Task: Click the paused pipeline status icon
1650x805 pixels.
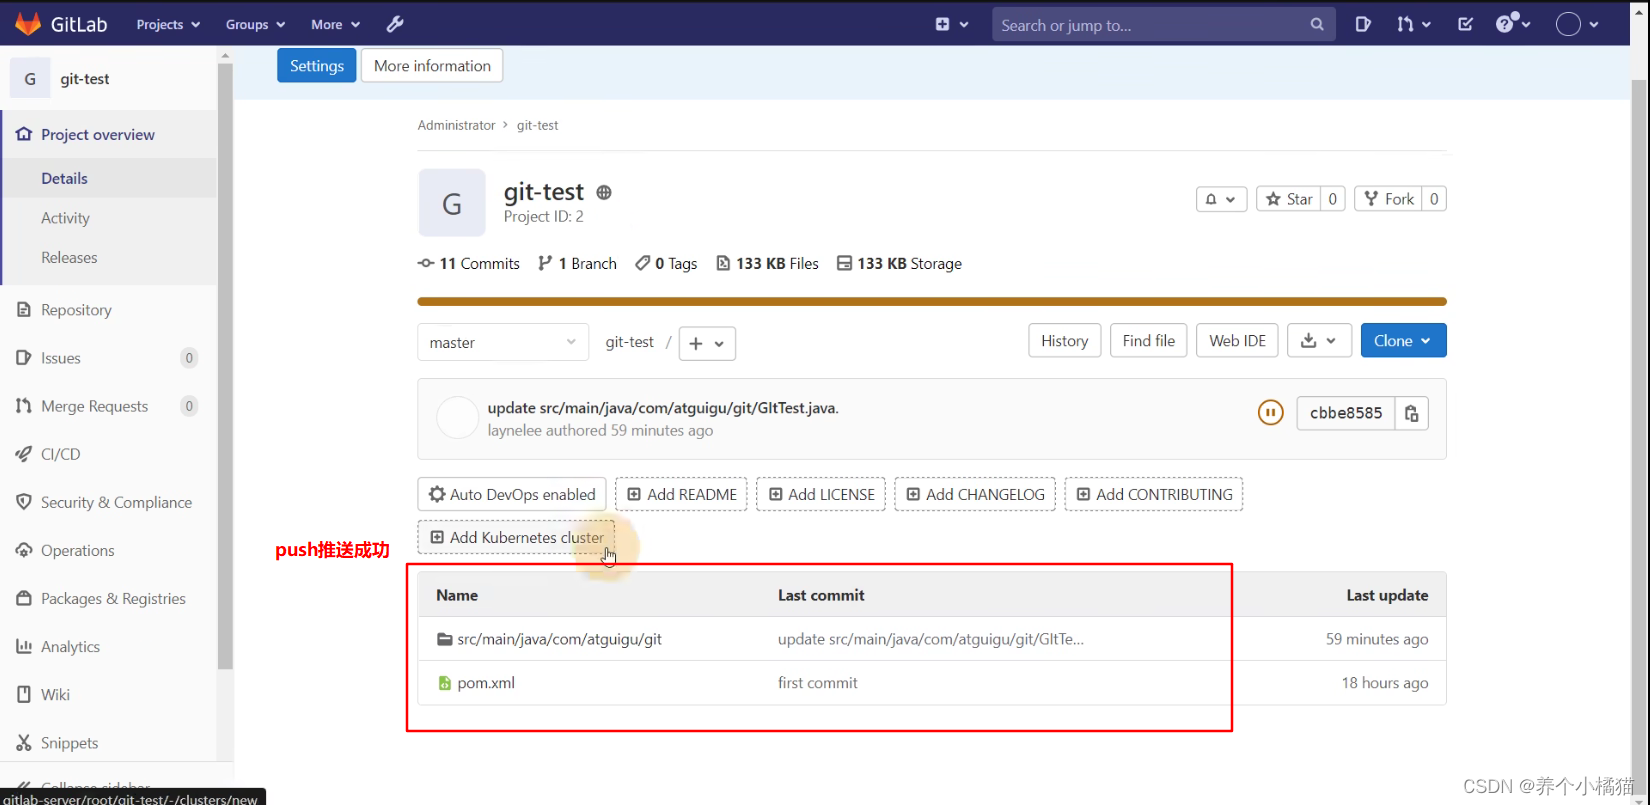Action: (1270, 412)
